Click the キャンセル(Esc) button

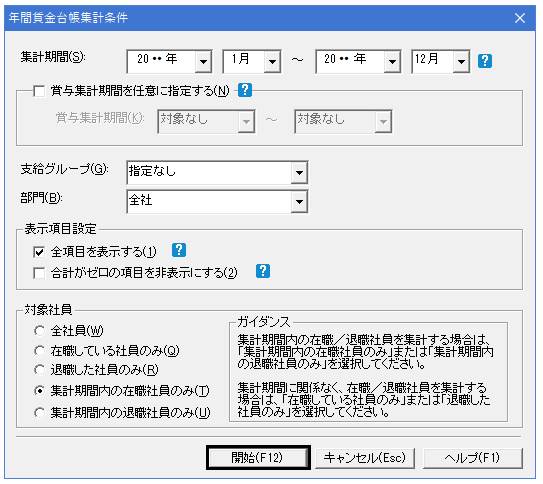365,458
